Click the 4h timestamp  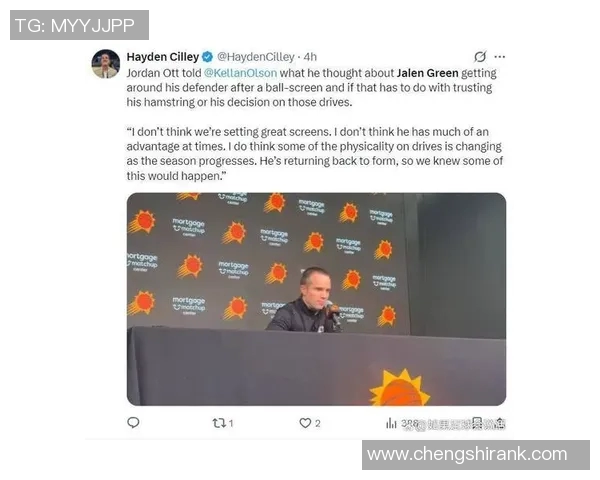[310, 57]
